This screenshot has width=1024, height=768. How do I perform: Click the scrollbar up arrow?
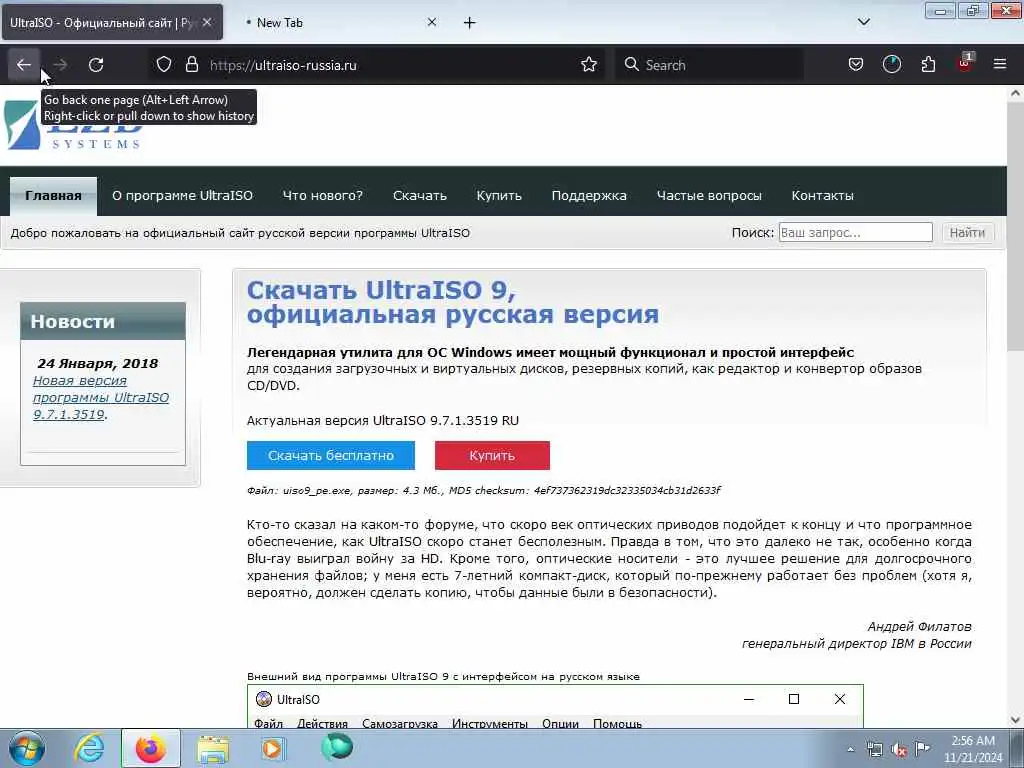coord(1015,93)
